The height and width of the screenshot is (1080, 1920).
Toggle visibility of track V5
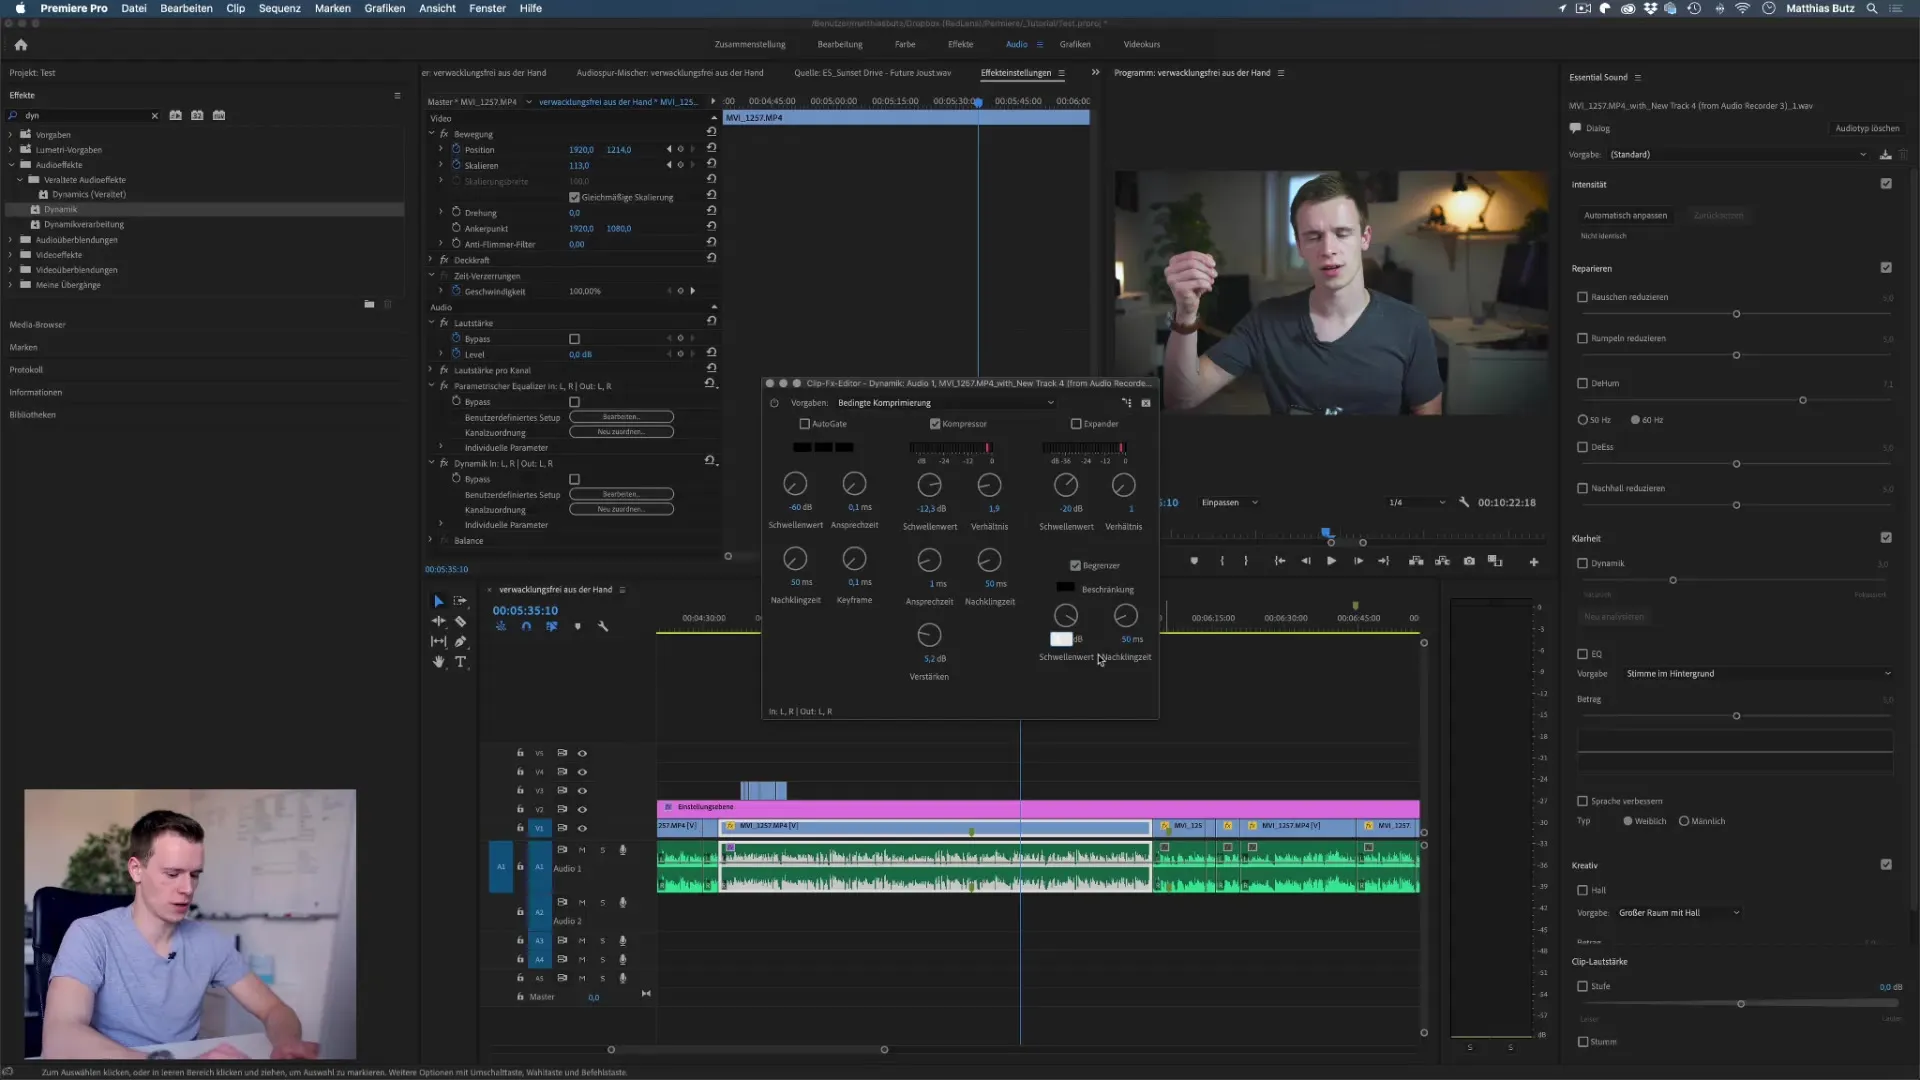582,754
